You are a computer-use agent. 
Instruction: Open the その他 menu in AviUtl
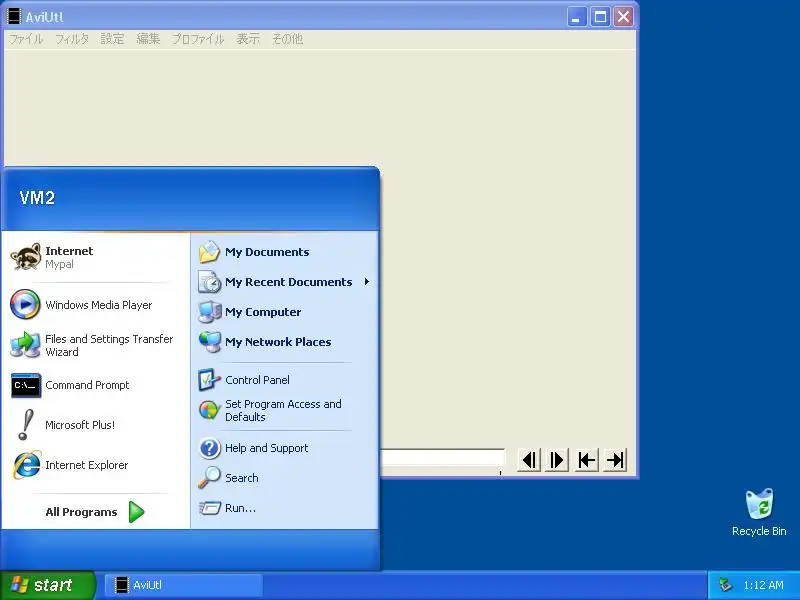pos(287,39)
